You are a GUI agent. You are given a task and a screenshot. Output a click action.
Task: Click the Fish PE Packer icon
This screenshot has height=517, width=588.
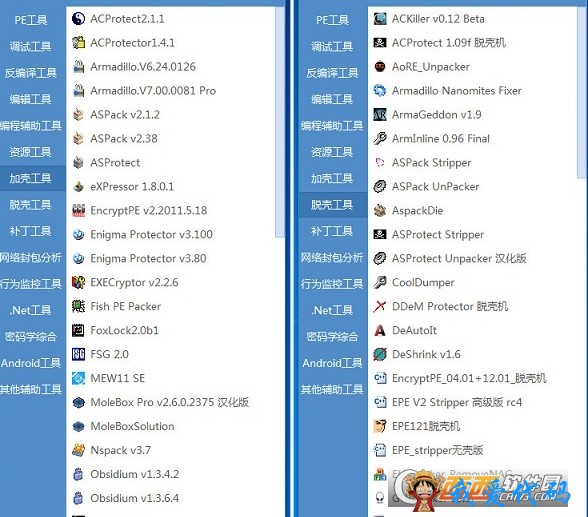pos(78,306)
